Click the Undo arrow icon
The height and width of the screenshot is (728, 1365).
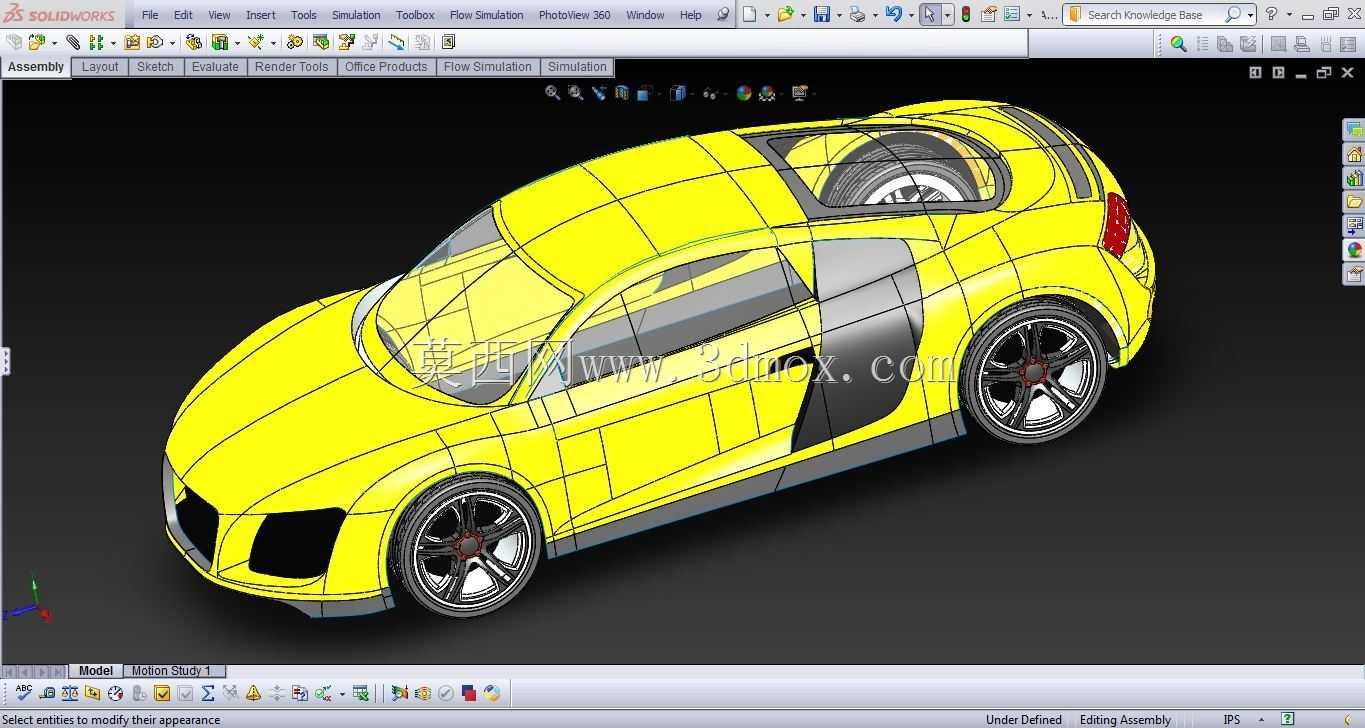(x=894, y=14)
